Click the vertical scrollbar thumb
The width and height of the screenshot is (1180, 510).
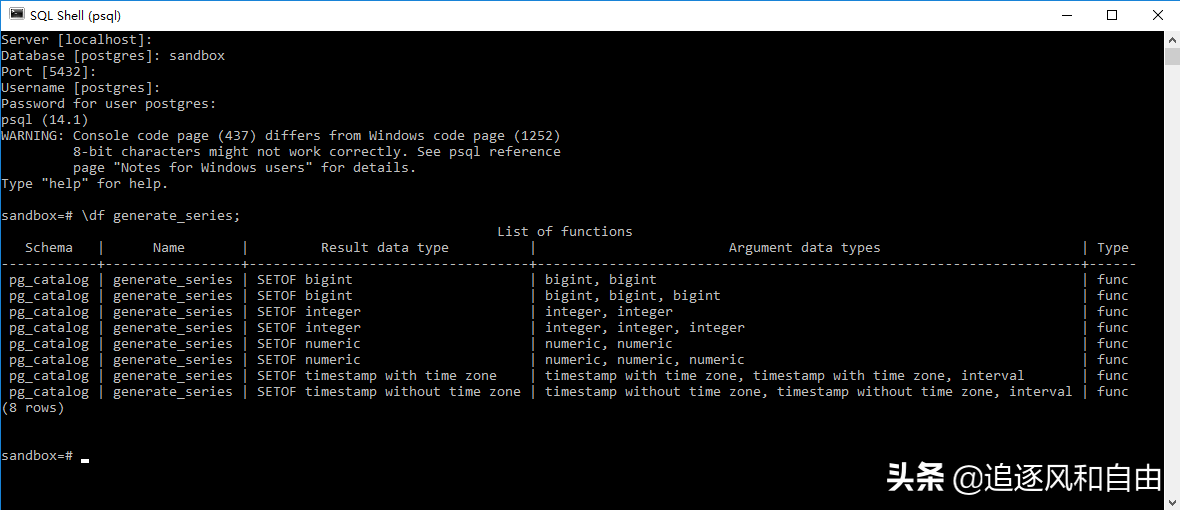[1172, 56]
